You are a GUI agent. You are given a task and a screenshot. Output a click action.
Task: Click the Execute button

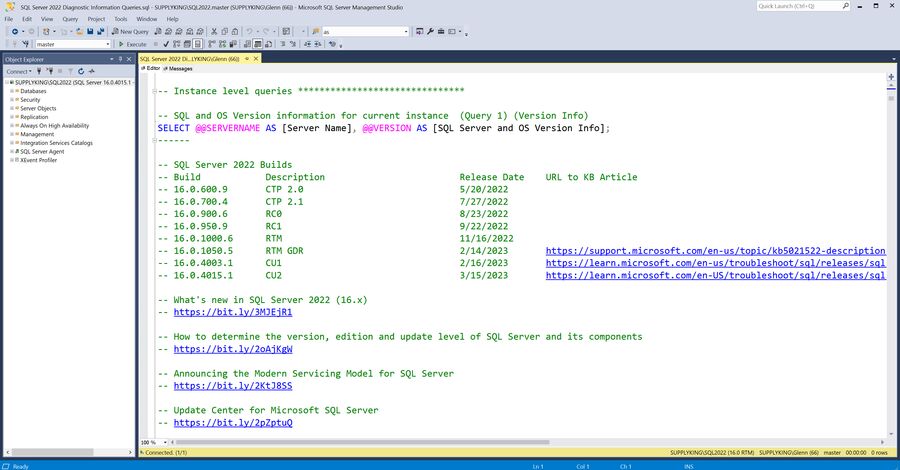133,44
